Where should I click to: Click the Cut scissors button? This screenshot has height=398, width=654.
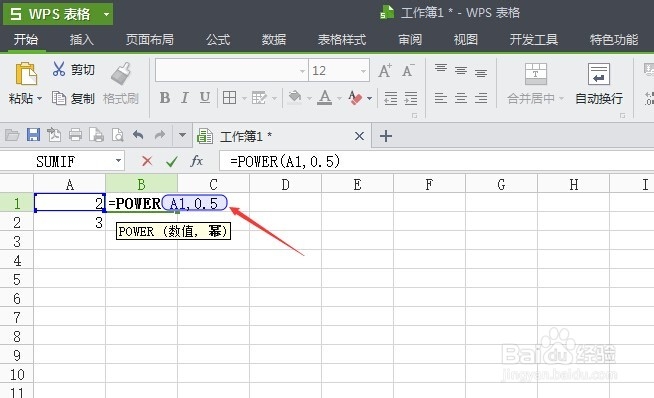74,69
